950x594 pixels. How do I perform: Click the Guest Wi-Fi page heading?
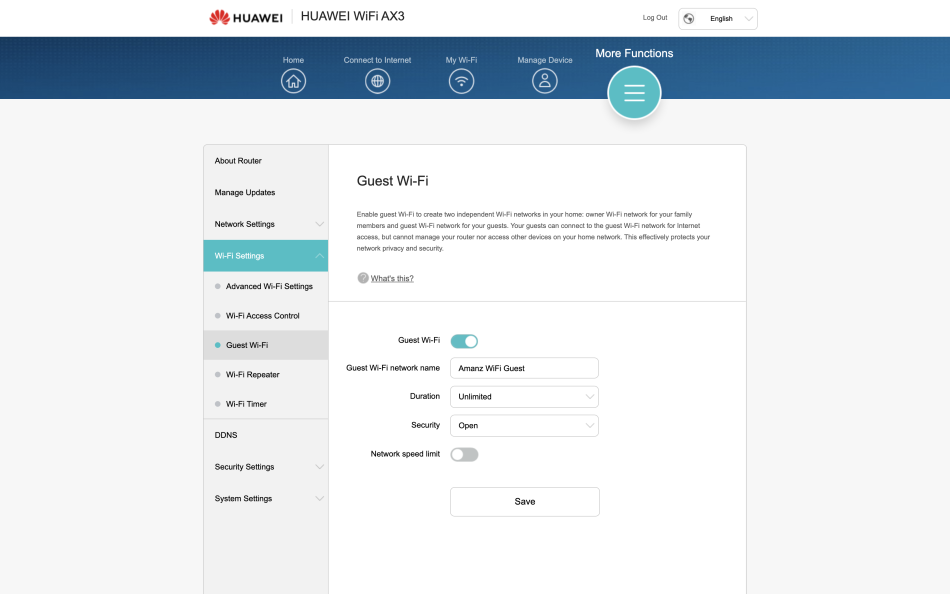[393, 181]
